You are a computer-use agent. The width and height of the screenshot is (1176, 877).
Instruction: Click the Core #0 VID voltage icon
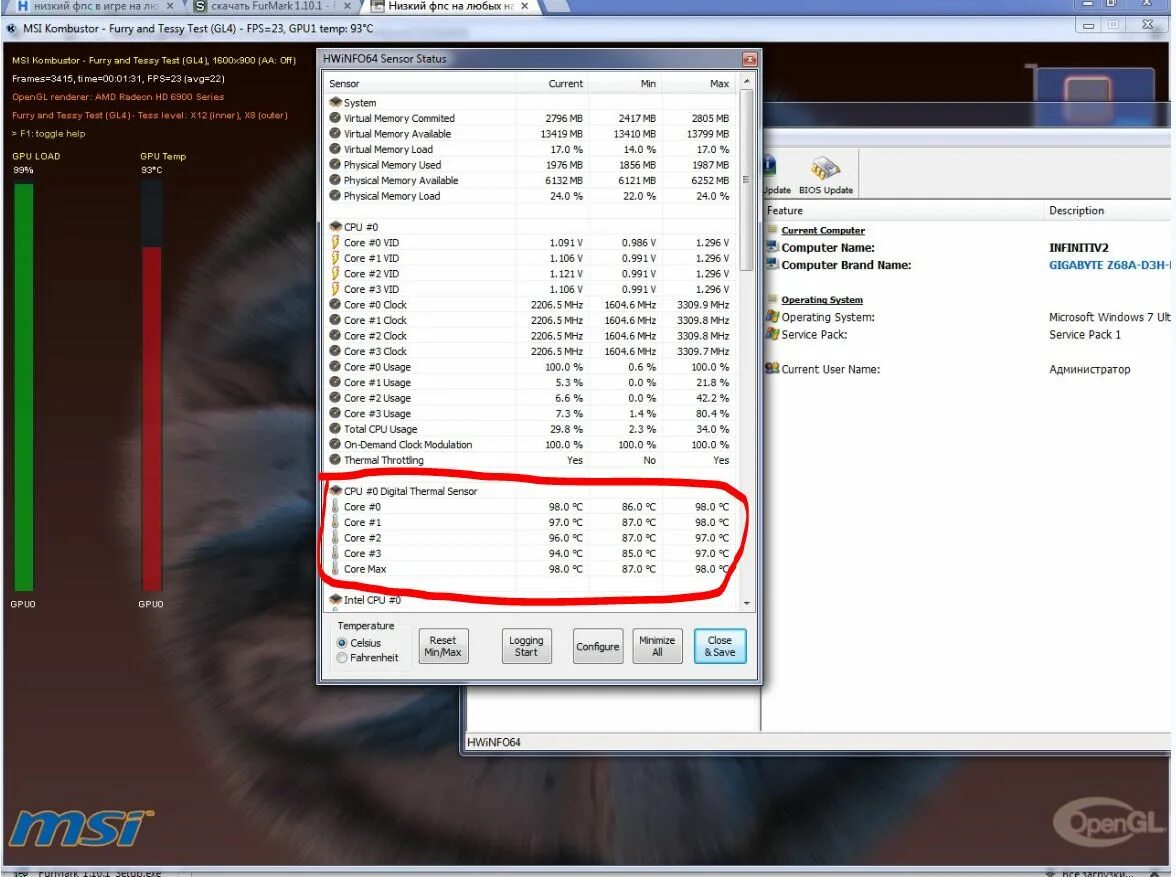coord(335,242)
